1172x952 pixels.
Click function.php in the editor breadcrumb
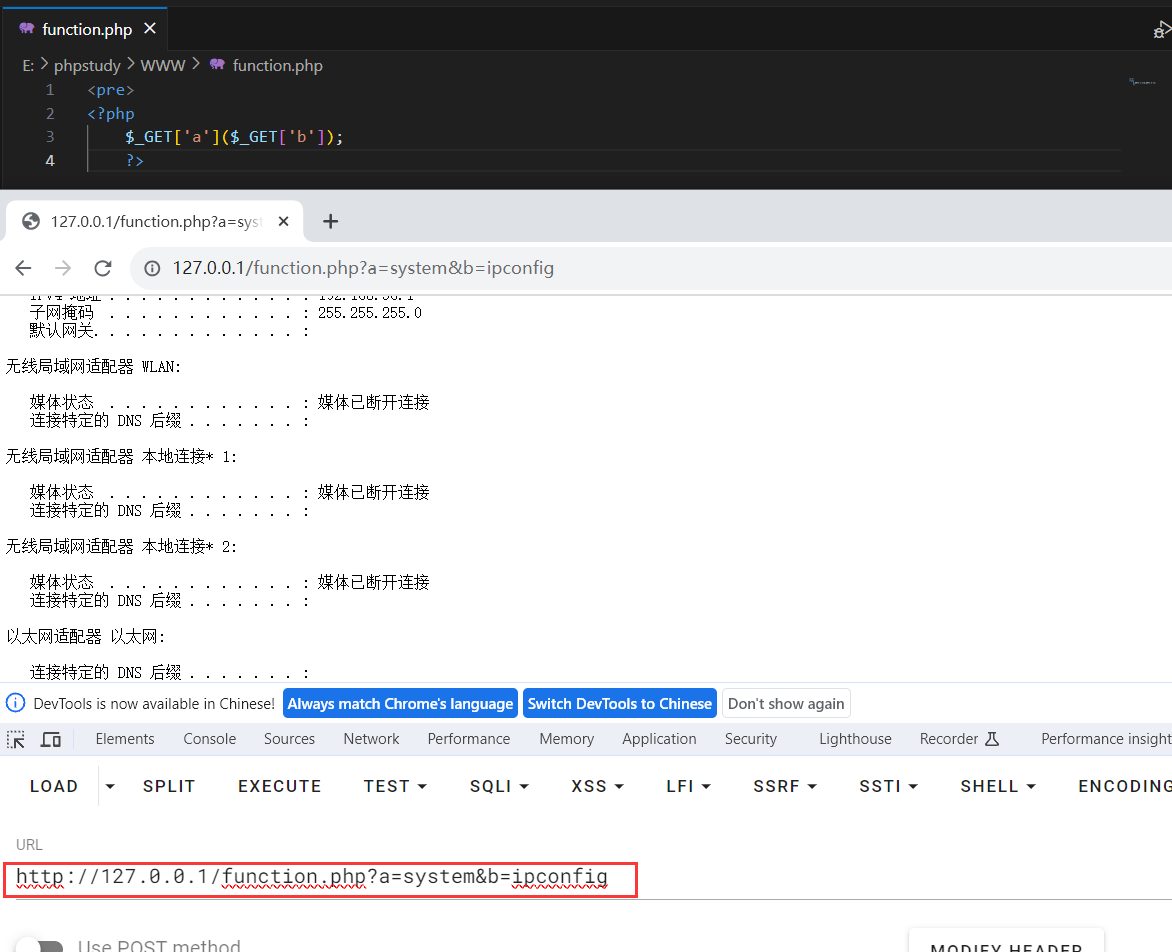click(x=277, y=66)
